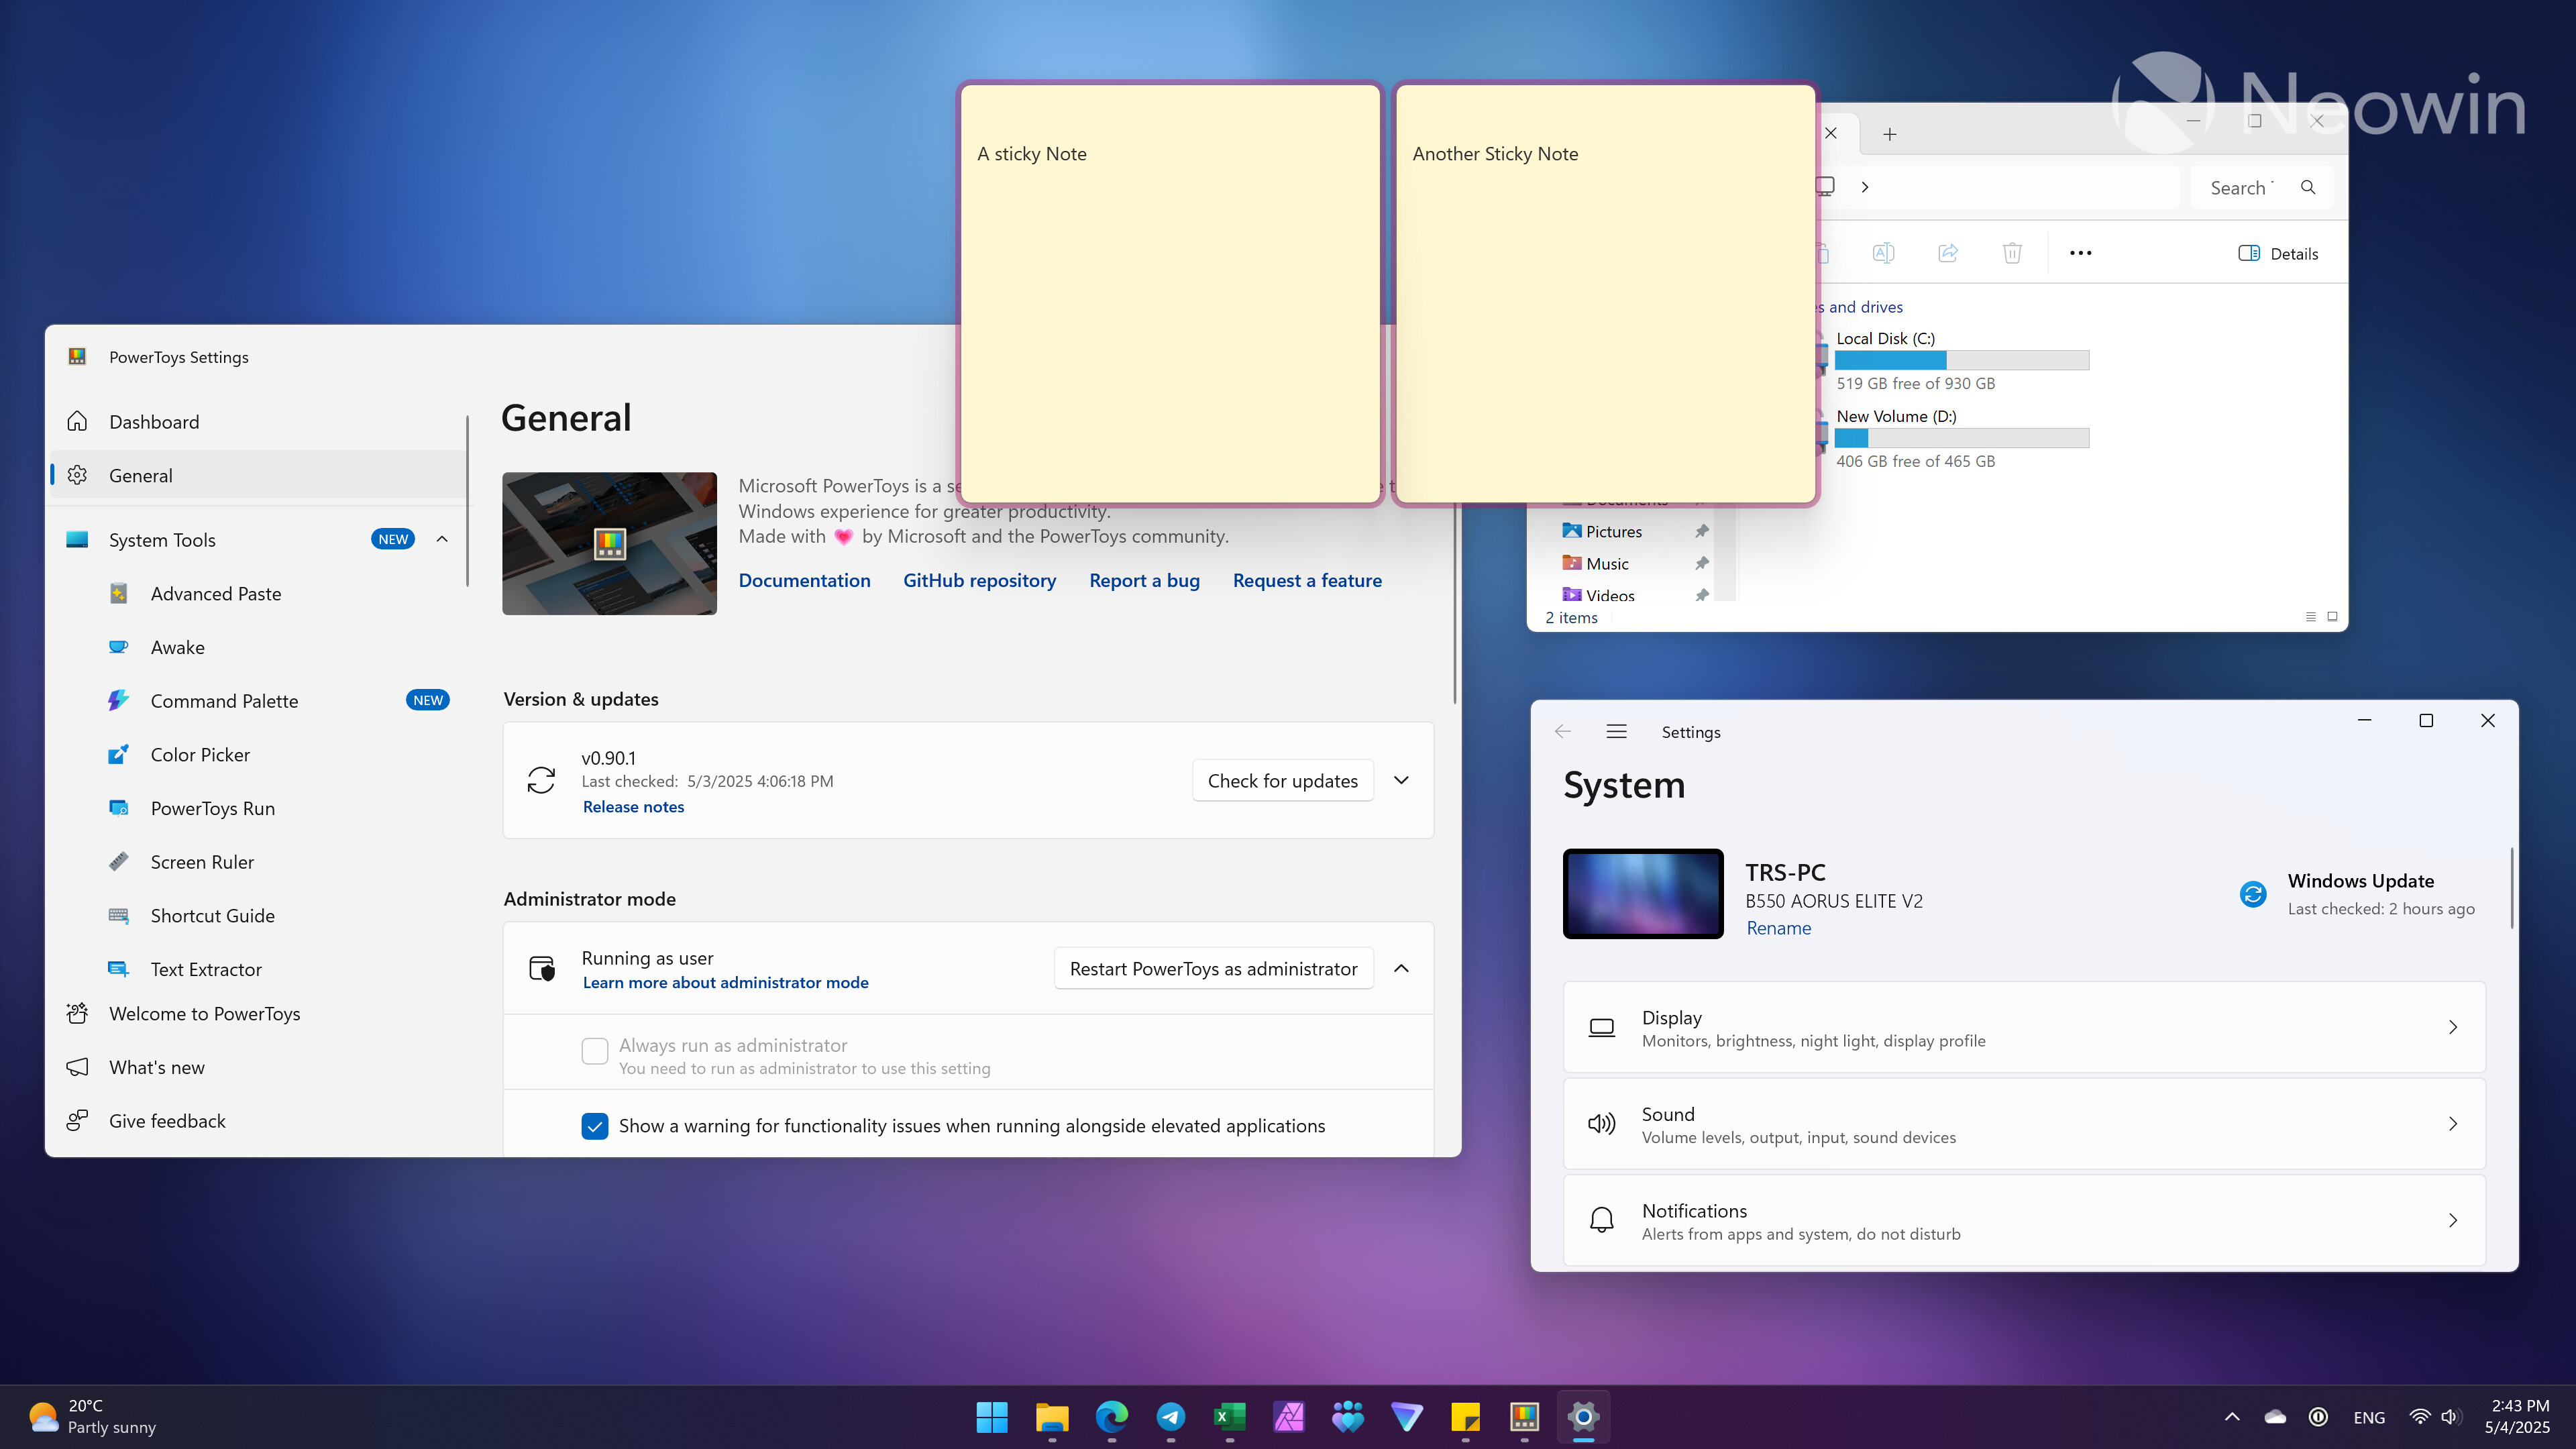
Task: Toggle Always run as administrator checkbox
Action: pos(594,1051)
